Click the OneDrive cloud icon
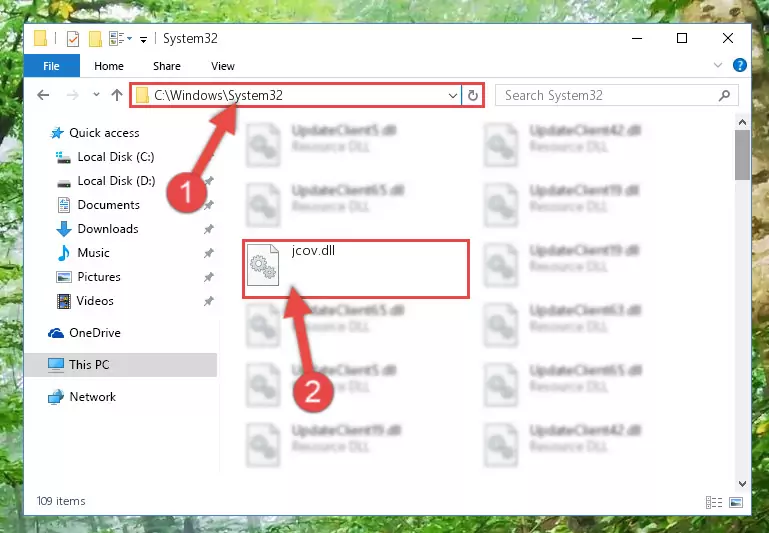The image size is (769, 533). [56, 333]
